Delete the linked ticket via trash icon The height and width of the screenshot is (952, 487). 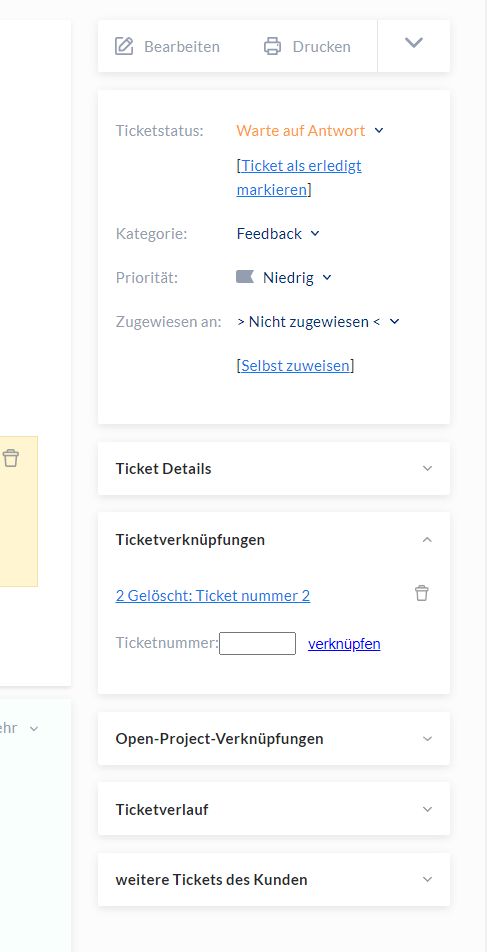pyautogui.click(x=421, y=593)
